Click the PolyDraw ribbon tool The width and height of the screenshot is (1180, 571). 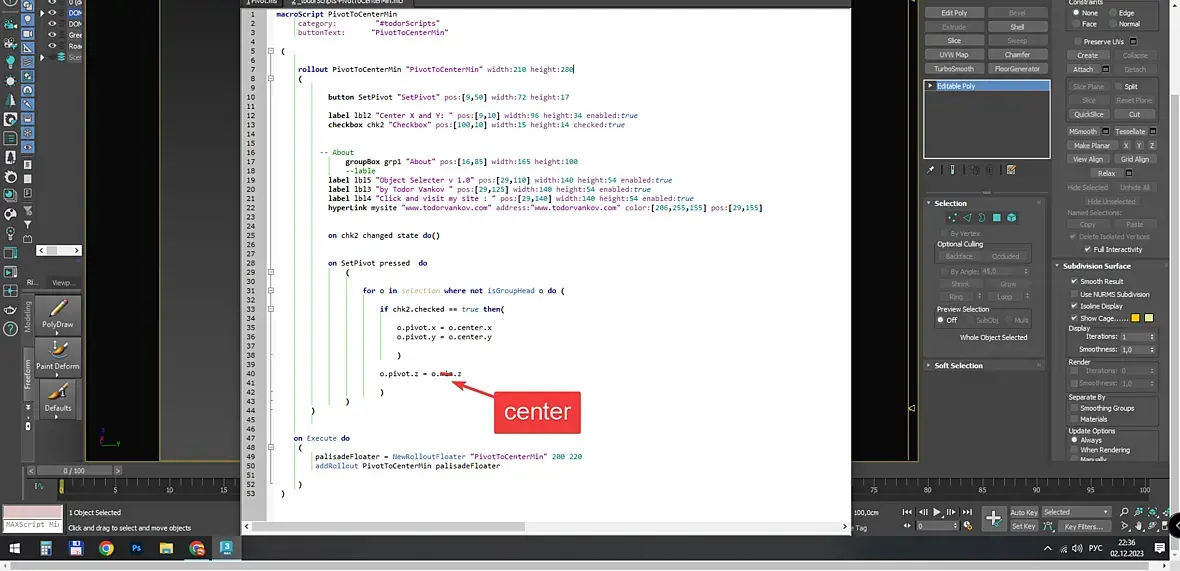coord(58,316)
